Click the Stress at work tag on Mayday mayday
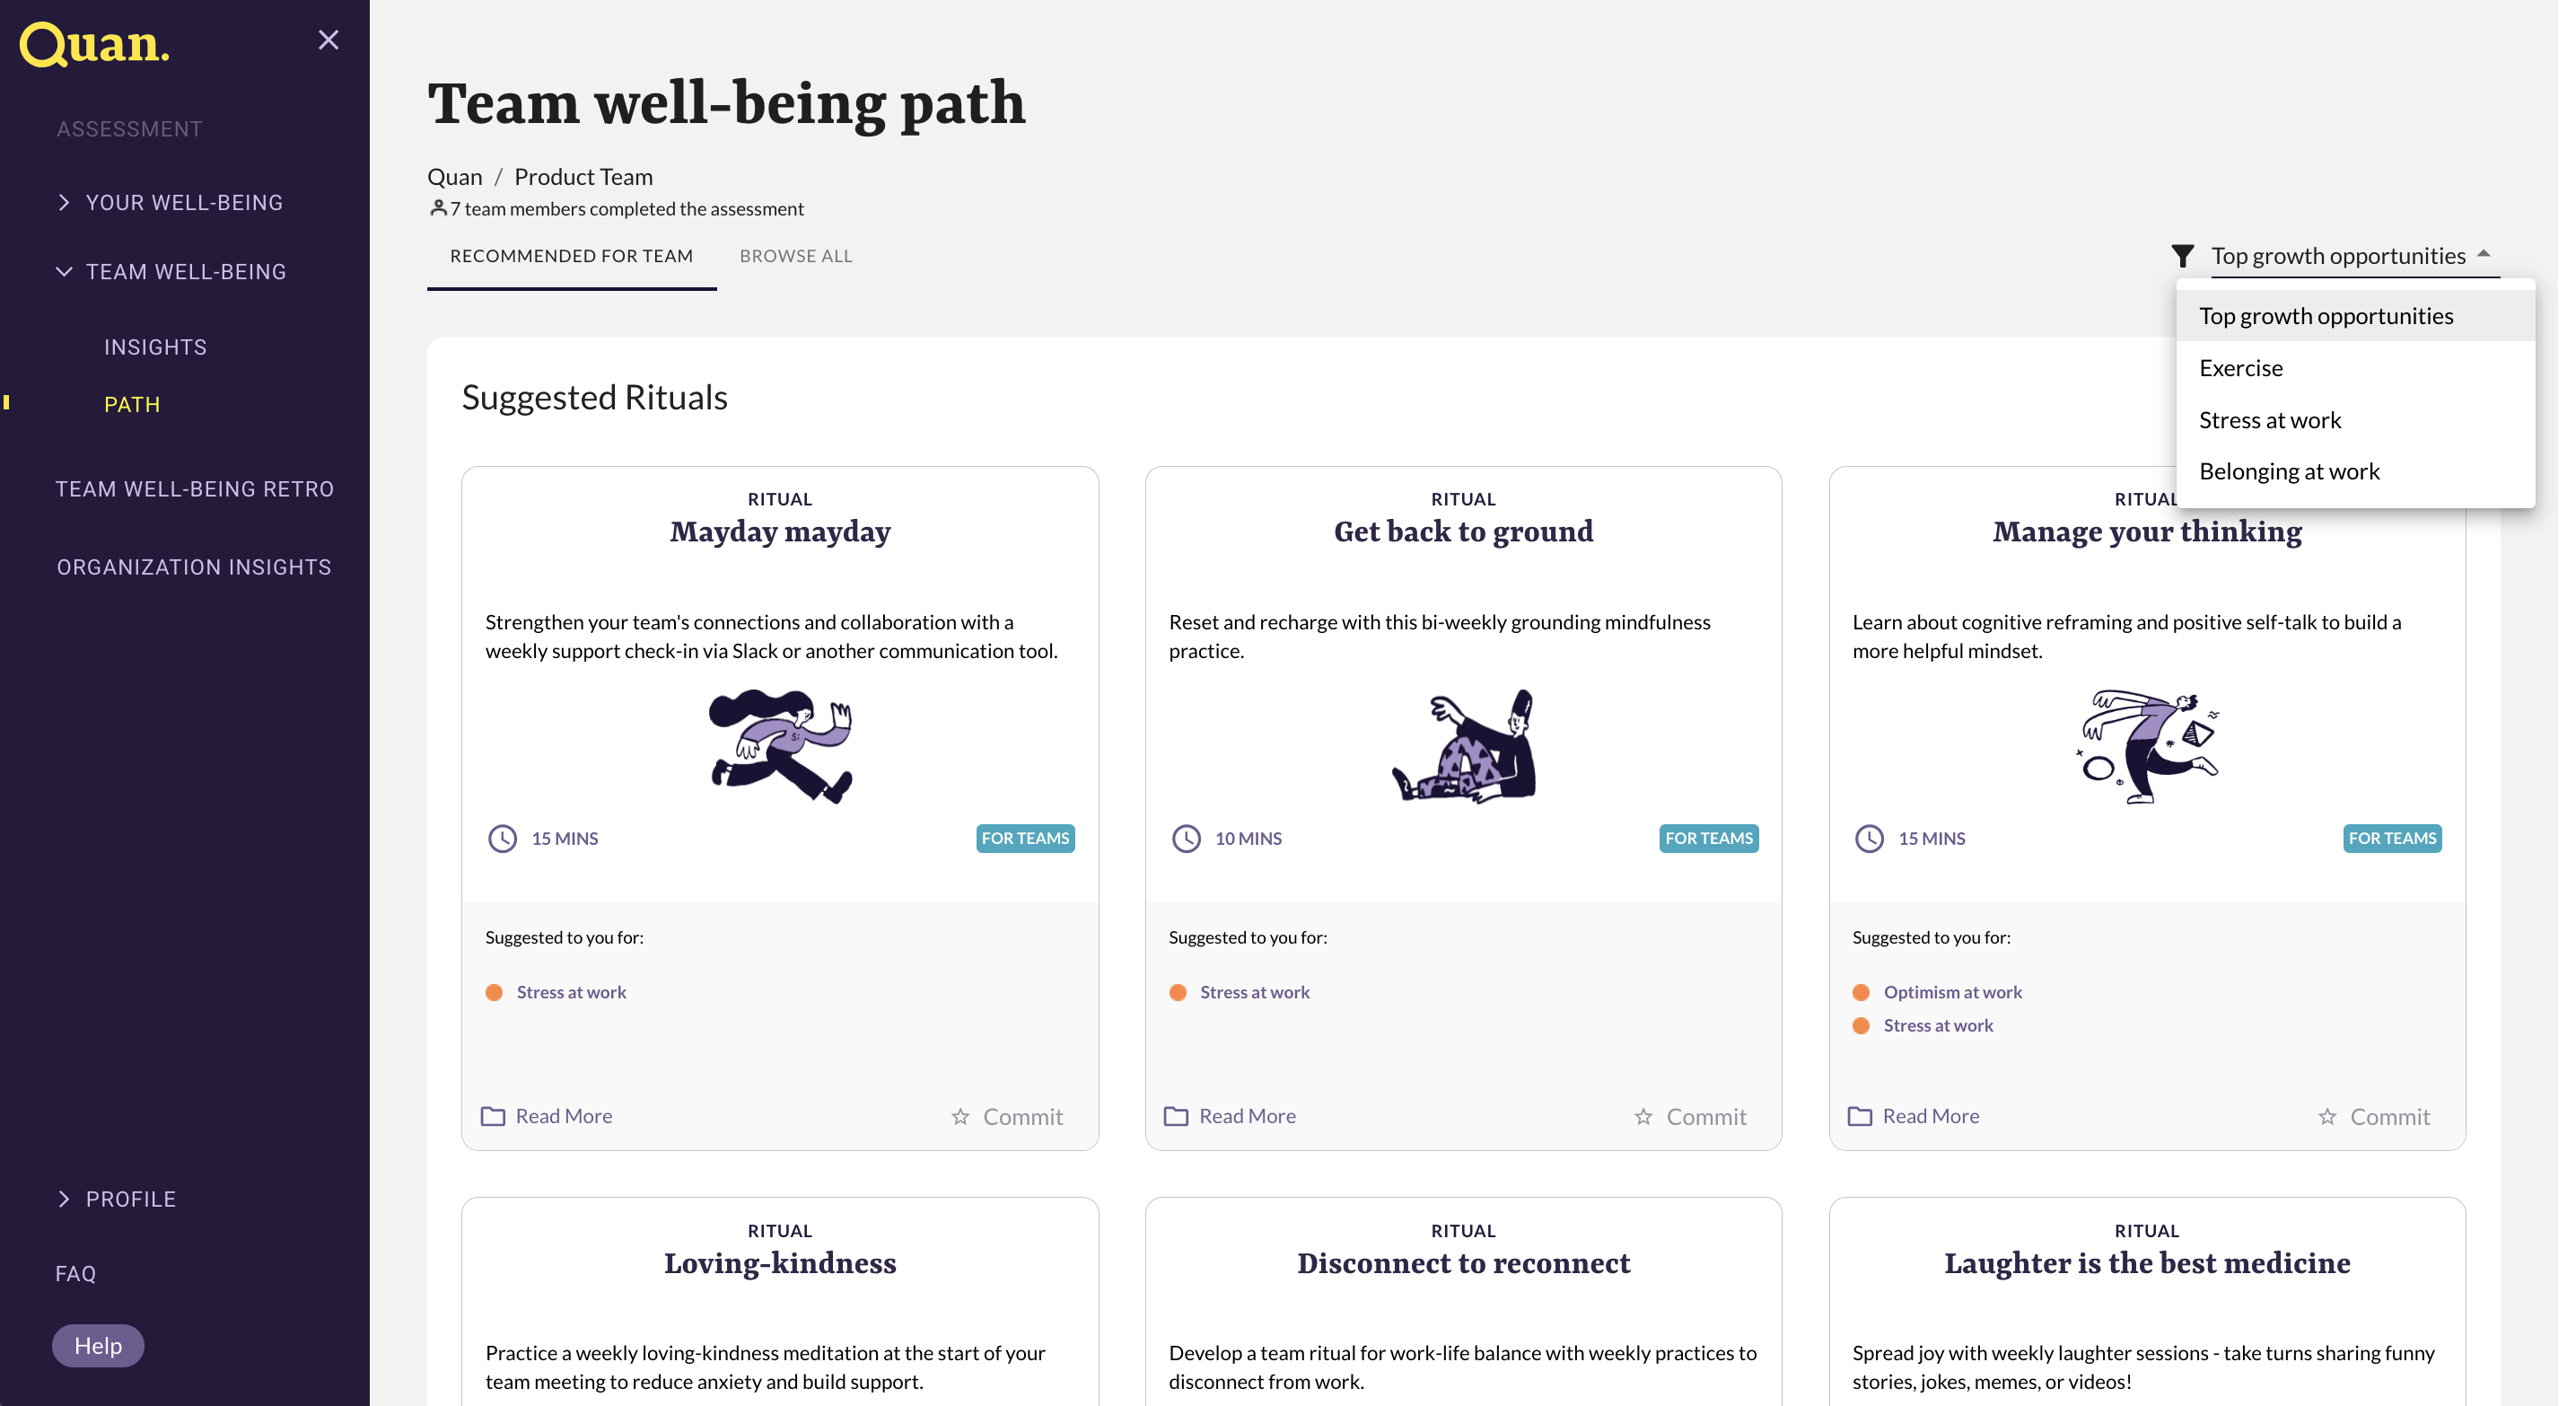This screenshot has width=2576, height=1406. coord(573,992)
